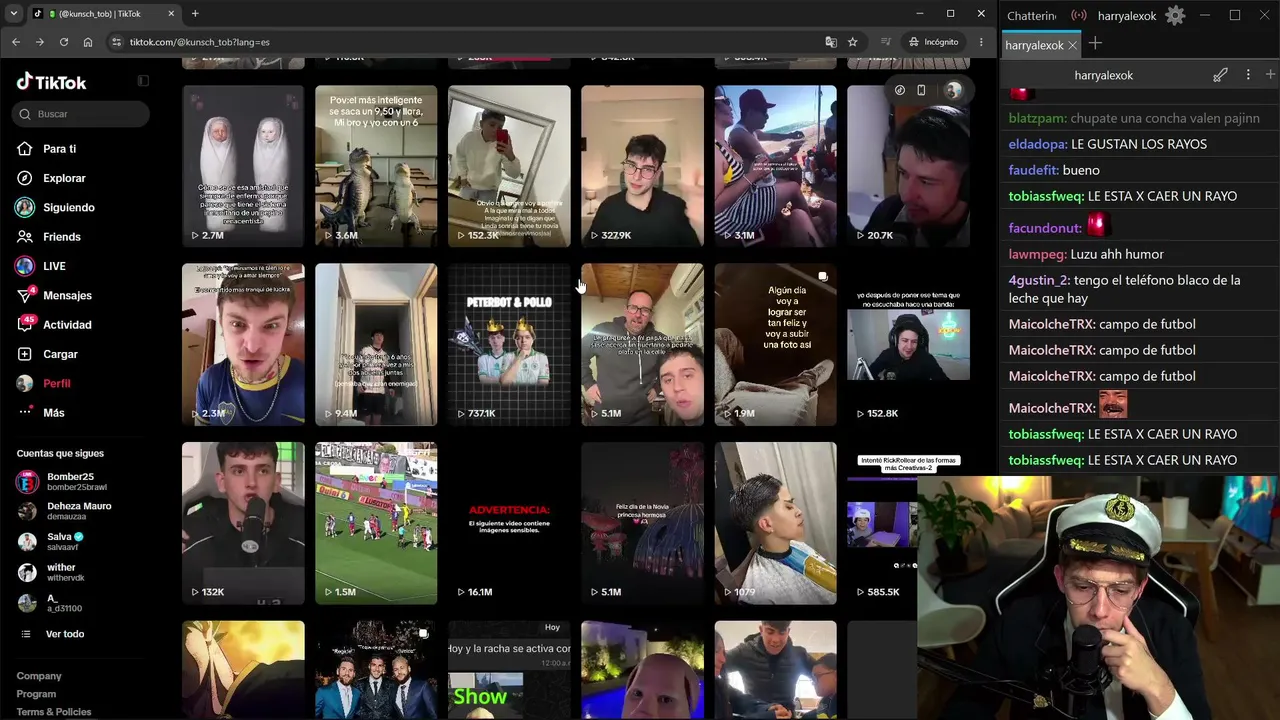Viewport: 1280px width, 720px height.
Task: Click the TikTok logo
Action: [x=52, y=82]
